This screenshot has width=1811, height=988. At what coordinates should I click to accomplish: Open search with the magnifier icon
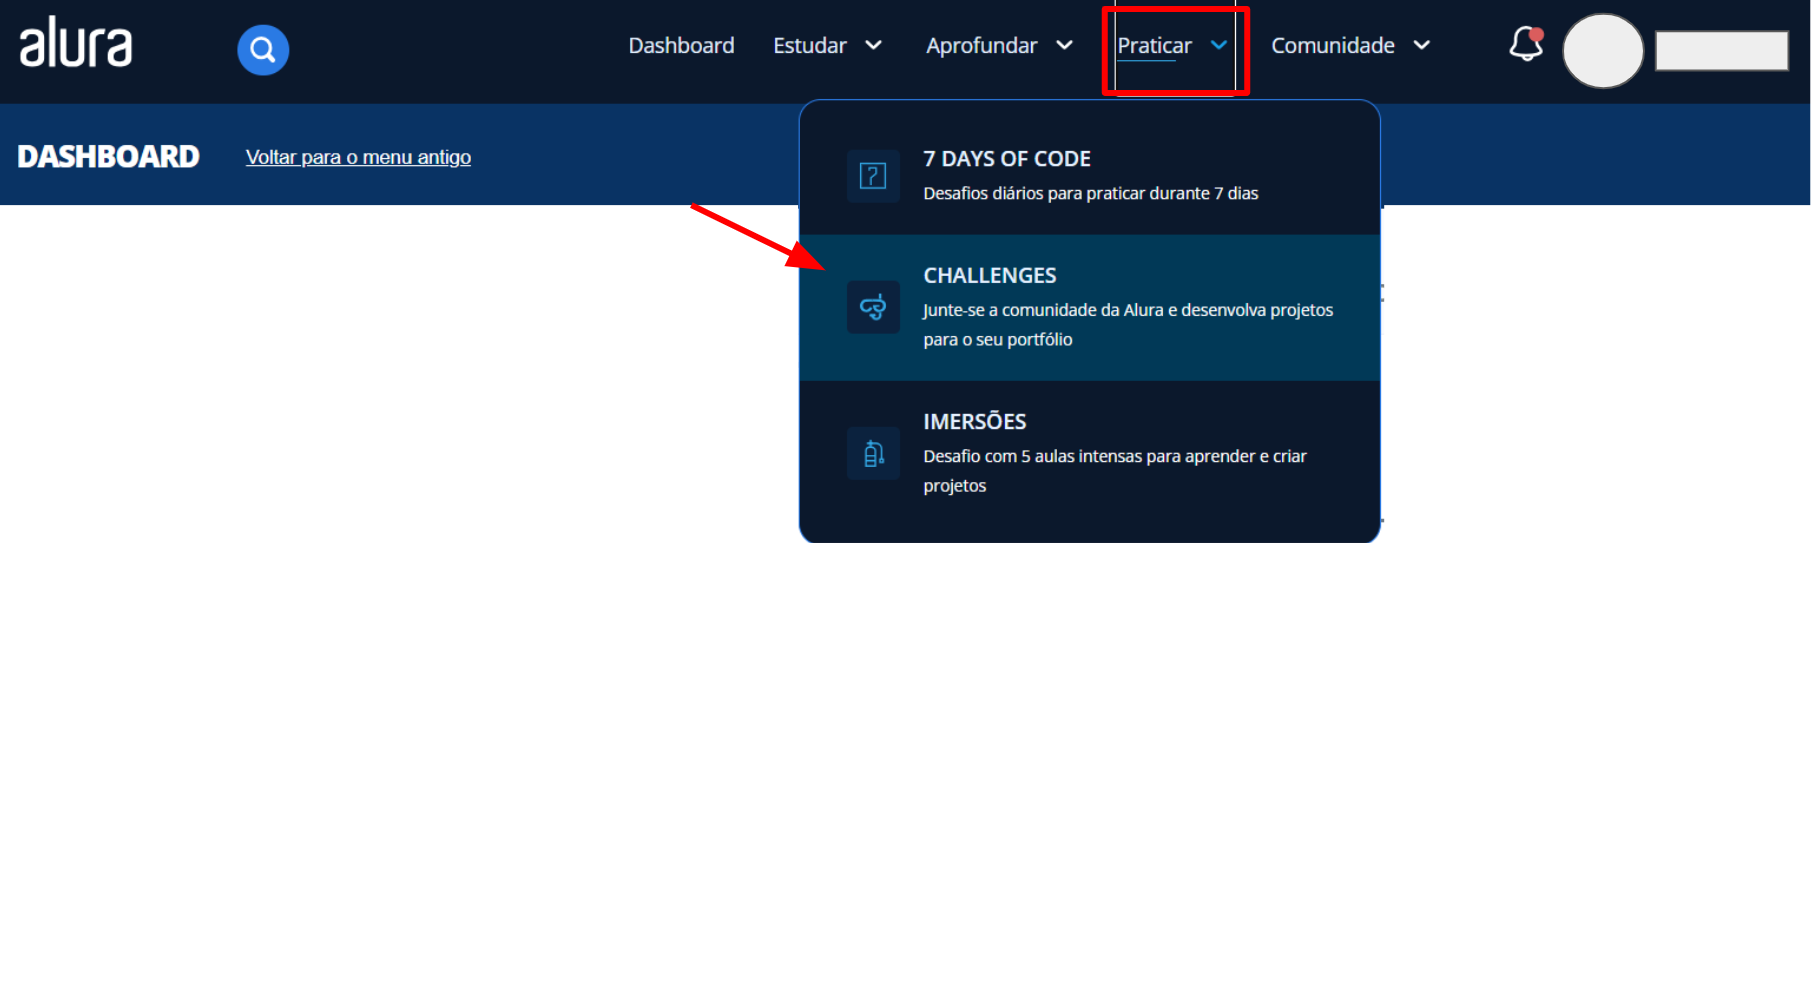[x=263, y=50]
